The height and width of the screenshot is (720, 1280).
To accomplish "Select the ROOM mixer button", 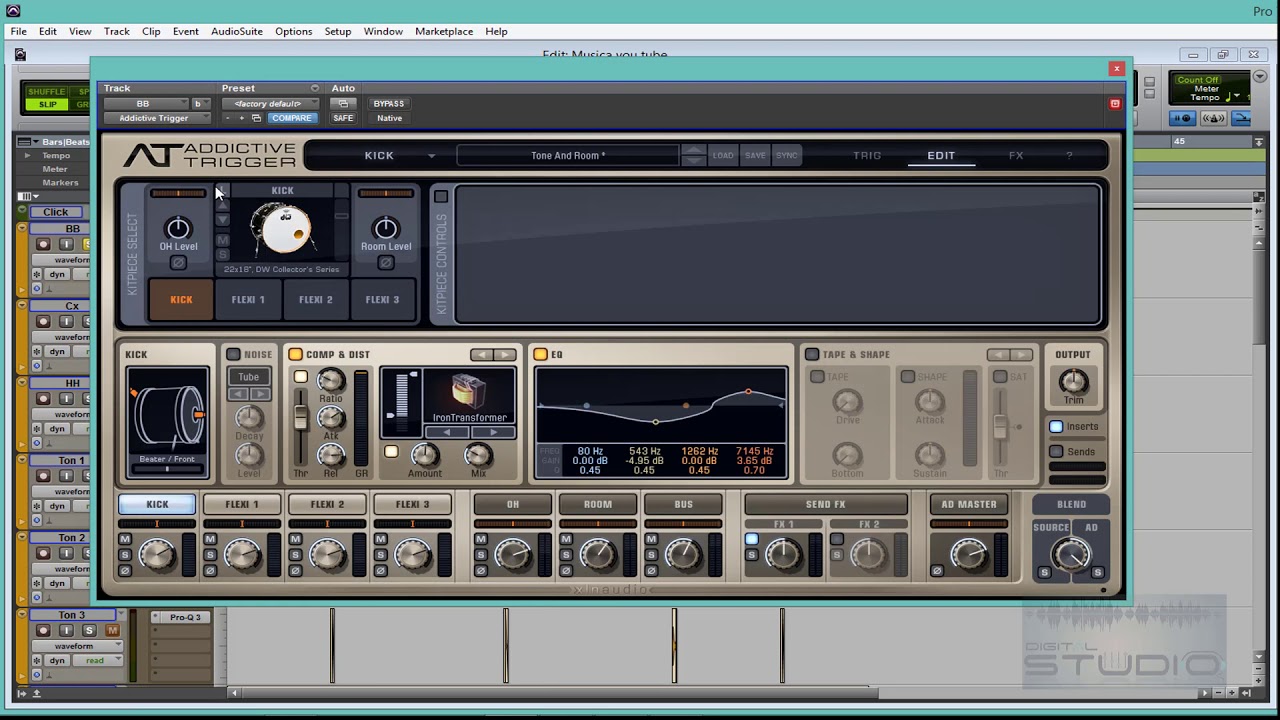I will click(598, 505).
